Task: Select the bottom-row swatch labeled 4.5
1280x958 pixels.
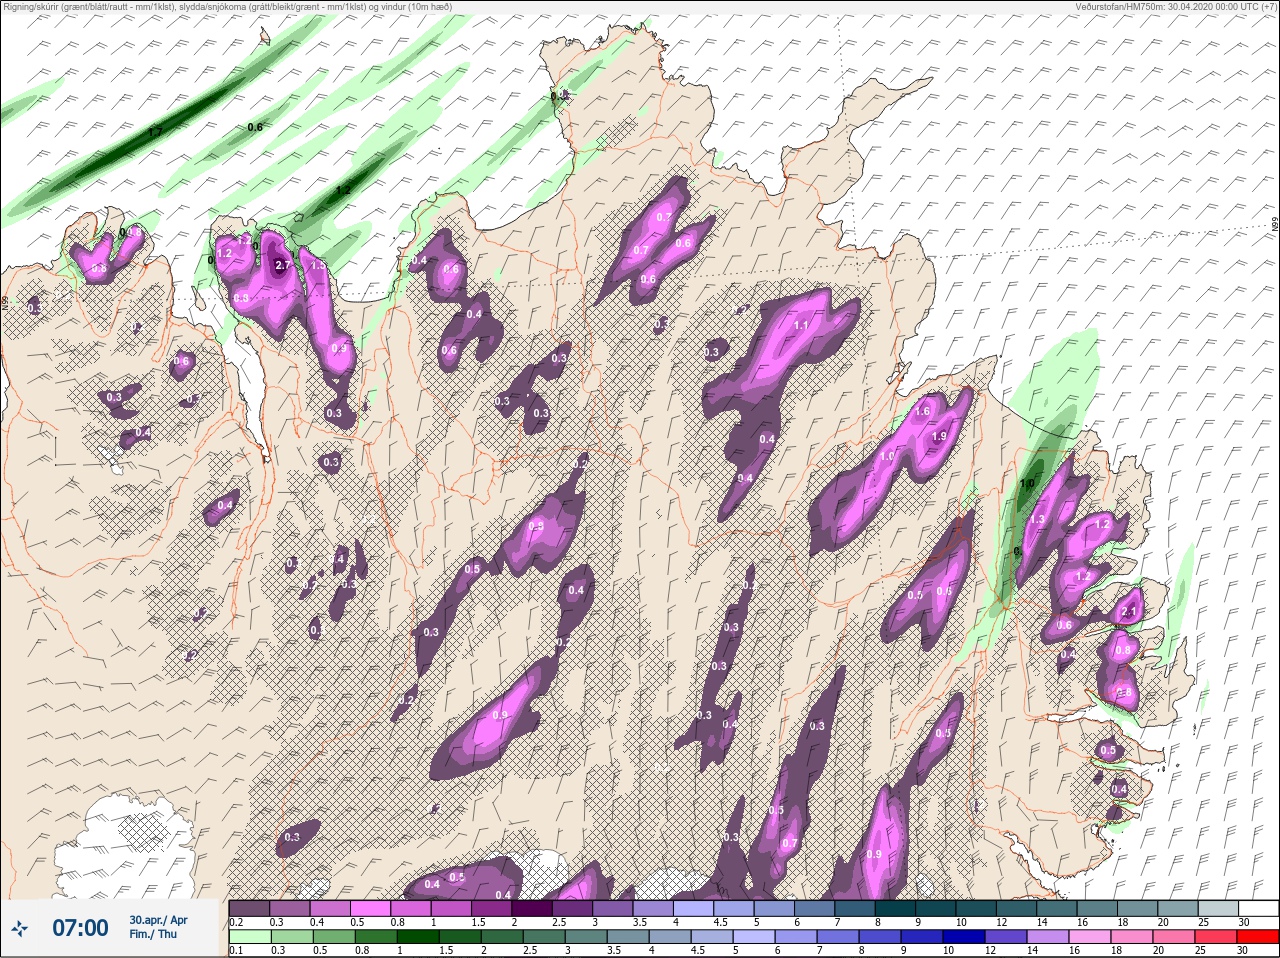Action: tap(713, 937)
